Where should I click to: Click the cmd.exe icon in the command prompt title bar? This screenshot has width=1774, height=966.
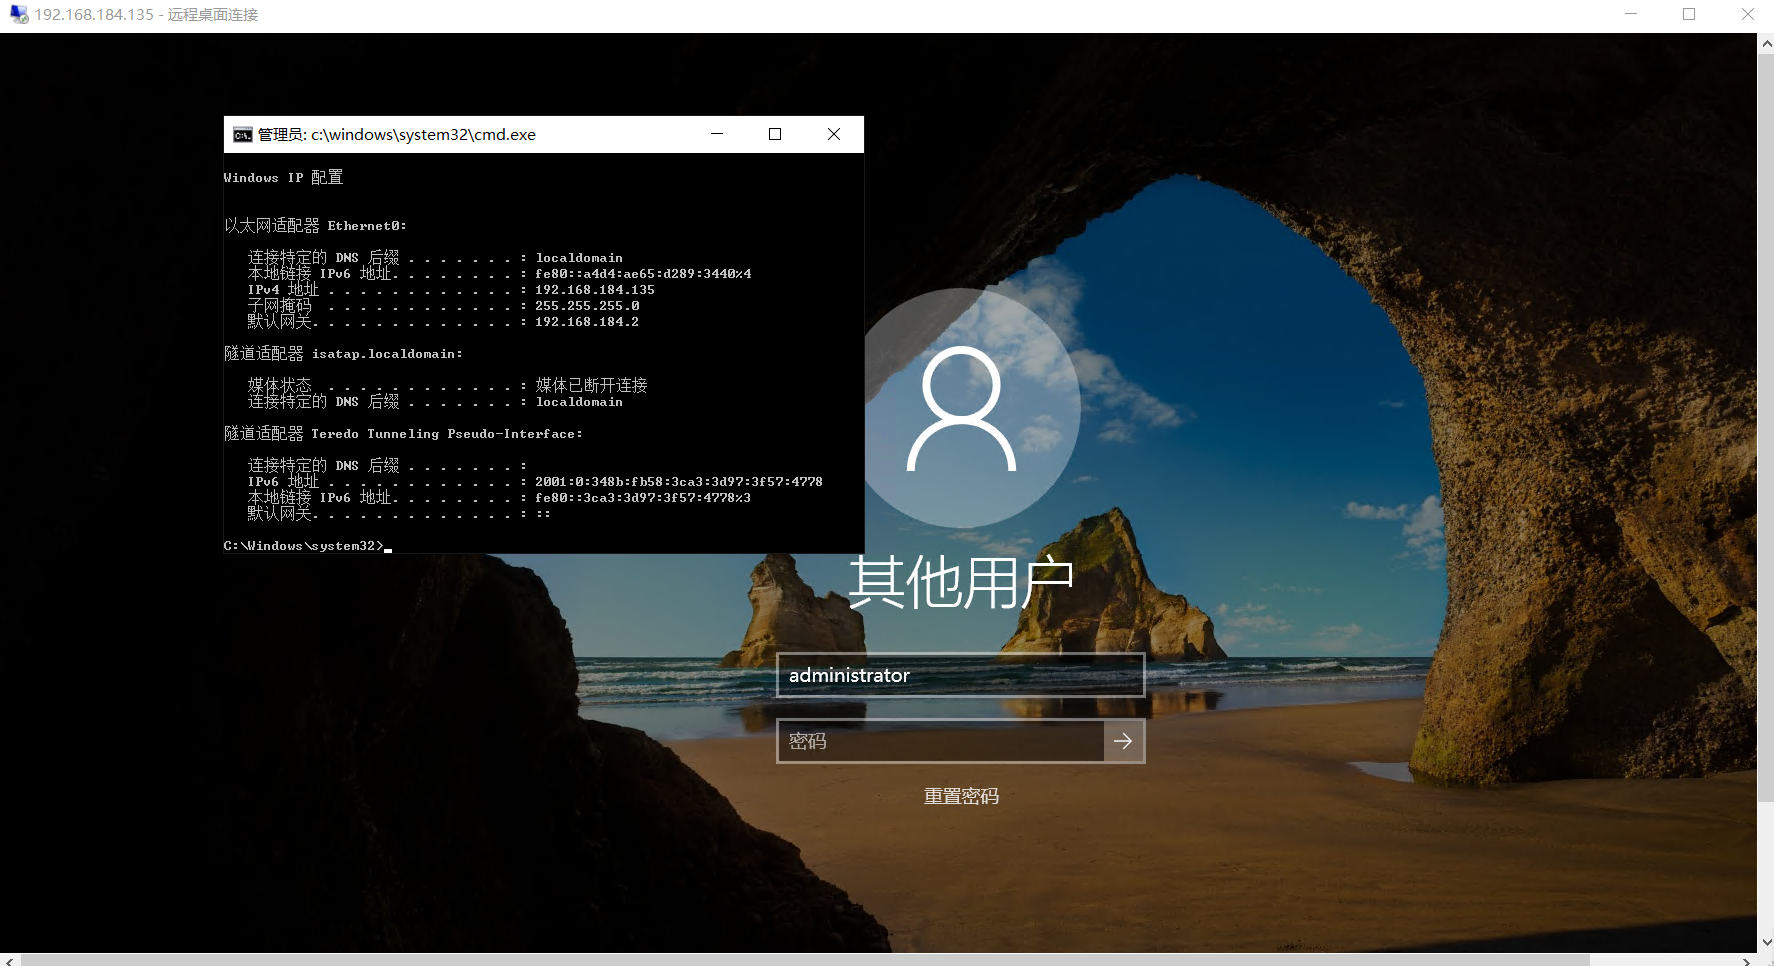(239, 133)
